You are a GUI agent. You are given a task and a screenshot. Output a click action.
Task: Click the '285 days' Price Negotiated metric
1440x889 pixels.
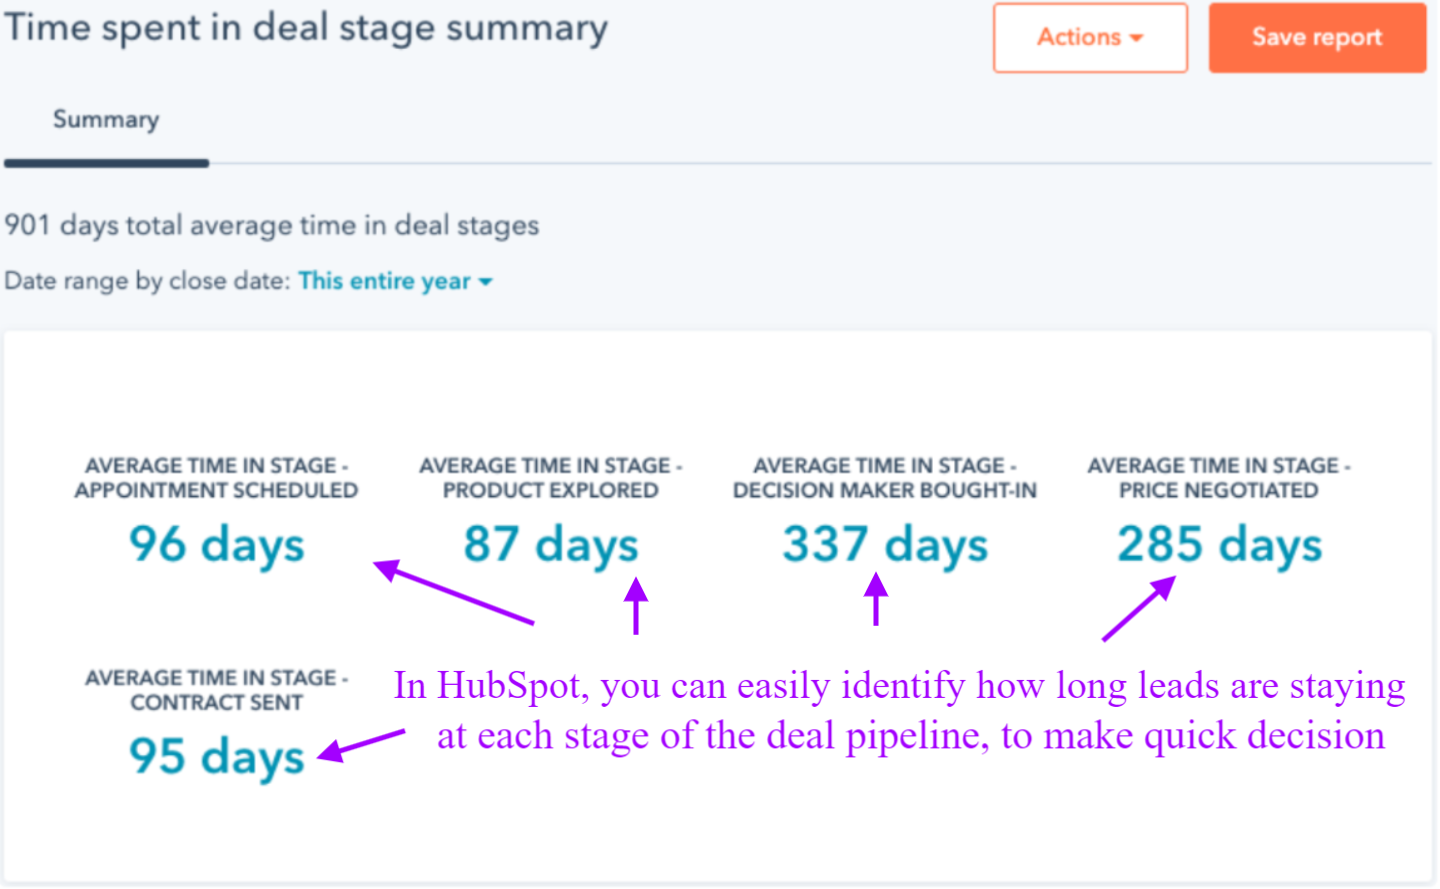tap(1218, 544)
